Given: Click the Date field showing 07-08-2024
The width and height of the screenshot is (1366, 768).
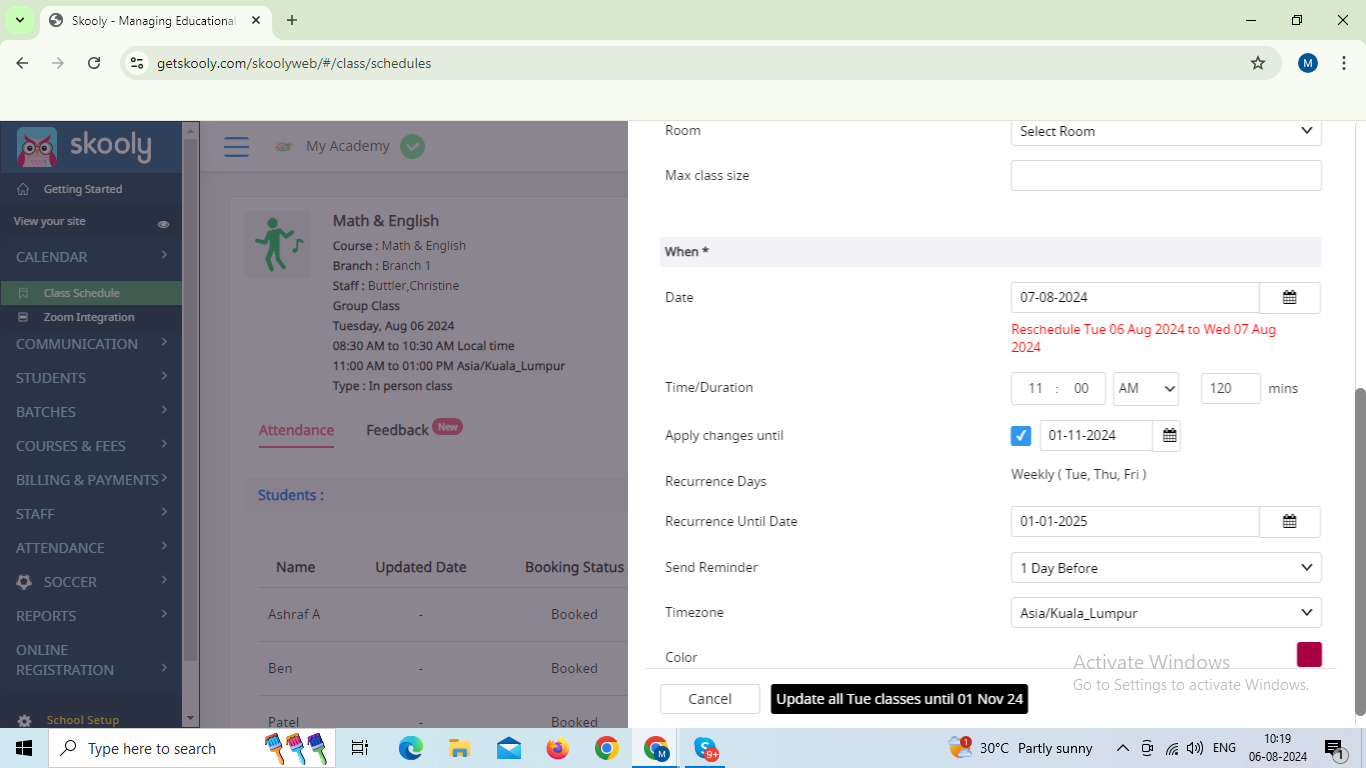Looking at the screenshot, I should click(1135, 298).
